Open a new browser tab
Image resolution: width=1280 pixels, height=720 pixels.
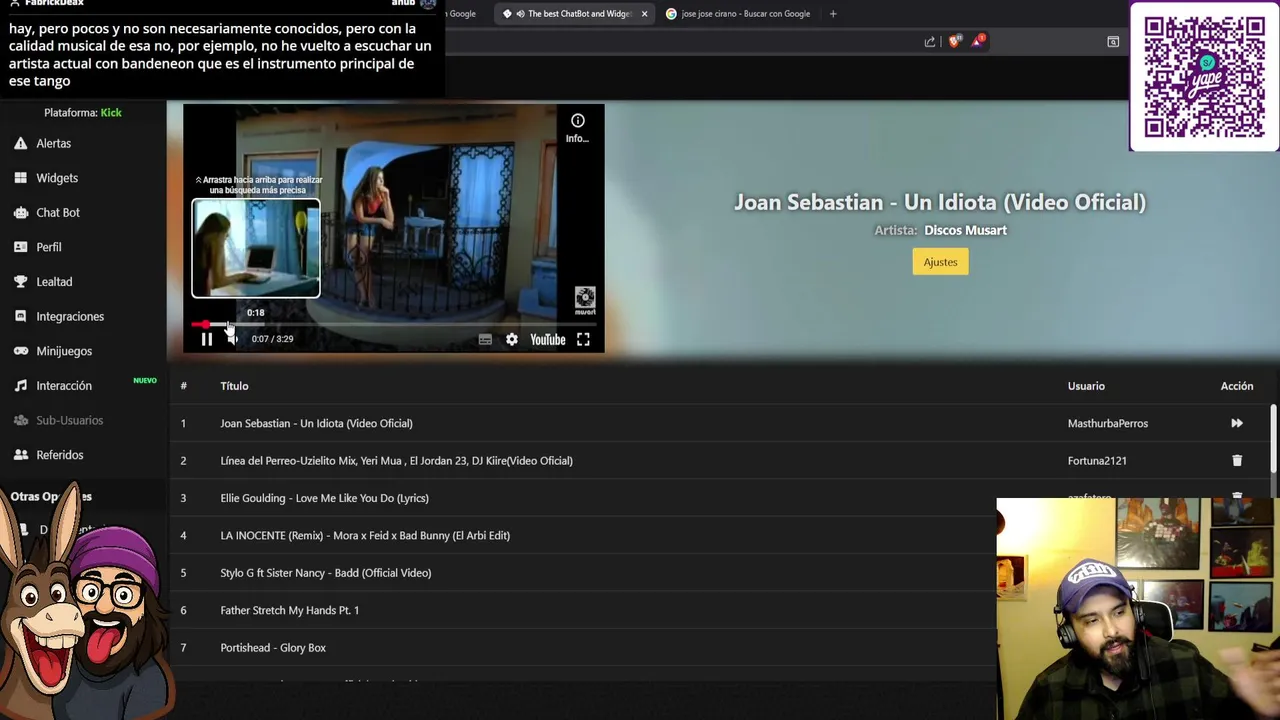[x=833, y=14]
